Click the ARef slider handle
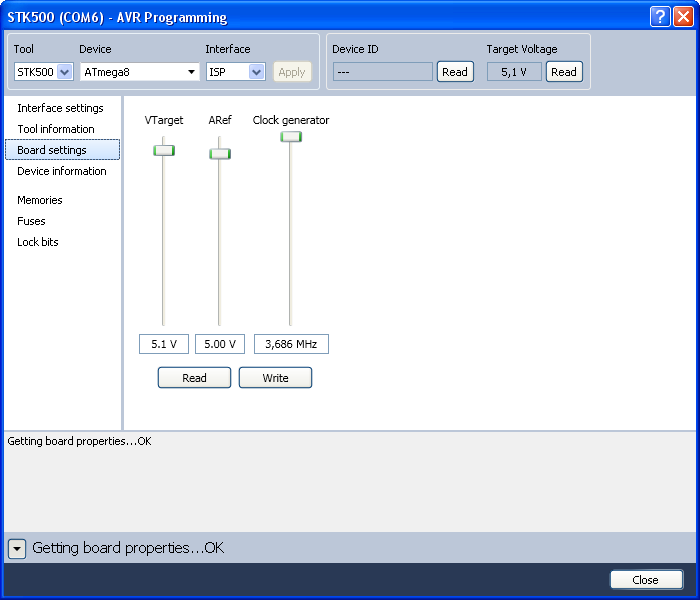This screenshot has height=600, width=700. (x=220, y=154)
